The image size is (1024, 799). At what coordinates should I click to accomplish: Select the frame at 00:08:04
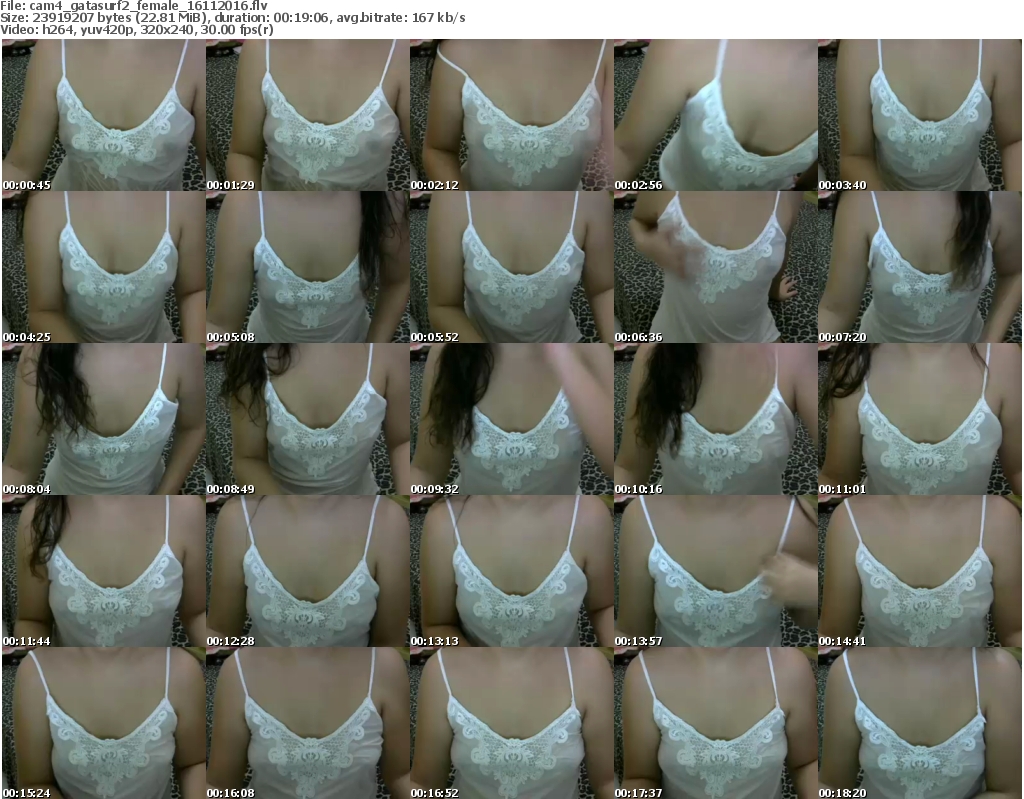pyautogui.click(x=104, y=419)
